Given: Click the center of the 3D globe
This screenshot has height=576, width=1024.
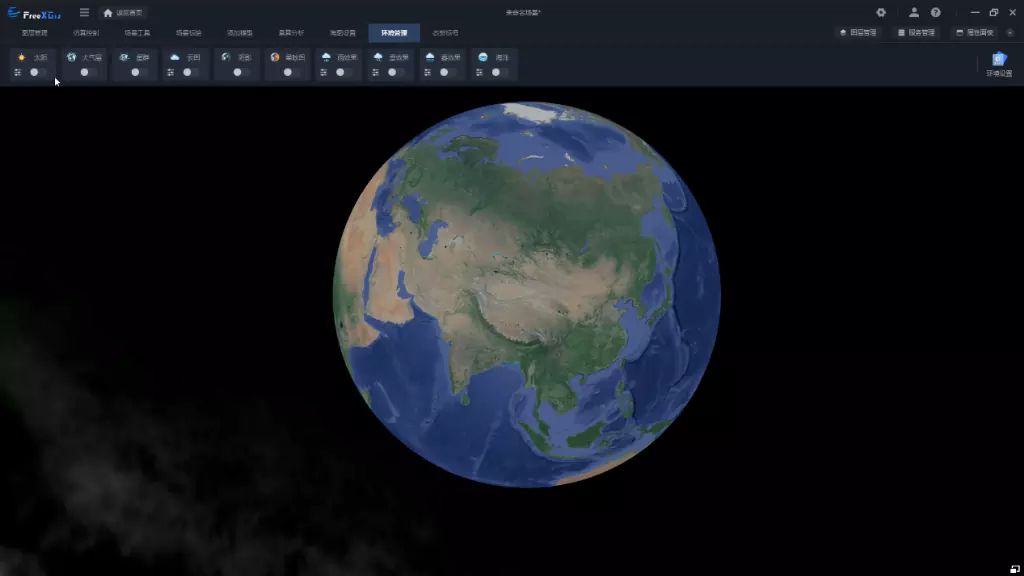Looking at the screenshot, I should click(526, 294).
